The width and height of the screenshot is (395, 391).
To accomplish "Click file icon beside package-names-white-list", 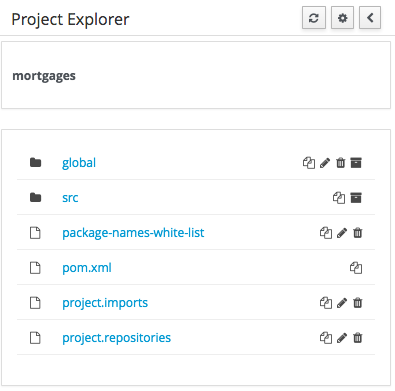I will (x=35, y=233).
